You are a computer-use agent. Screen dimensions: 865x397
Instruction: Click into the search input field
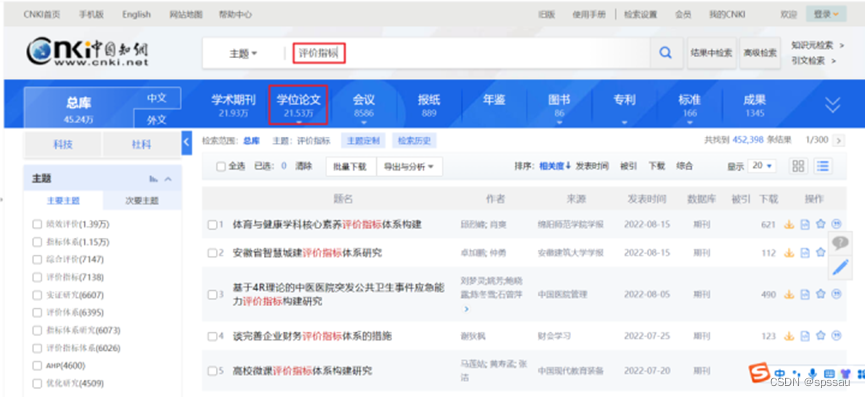click(469, 53)
